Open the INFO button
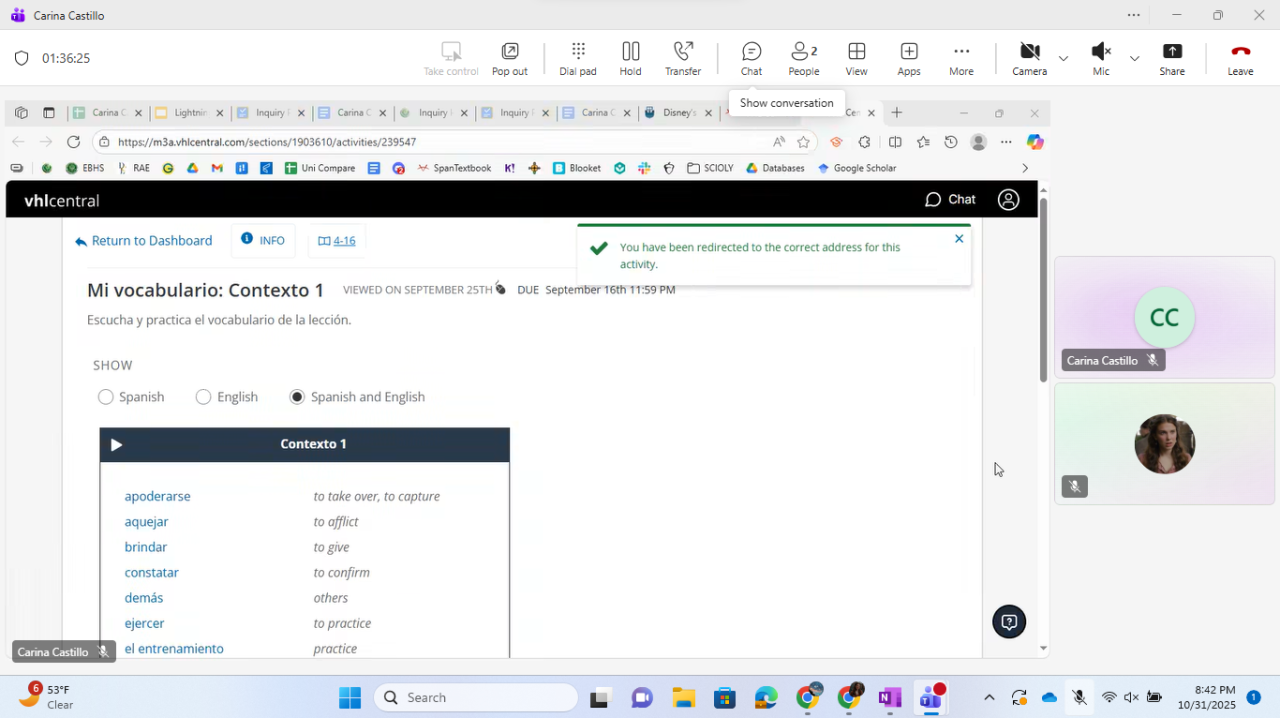 (x=263, y=240)
